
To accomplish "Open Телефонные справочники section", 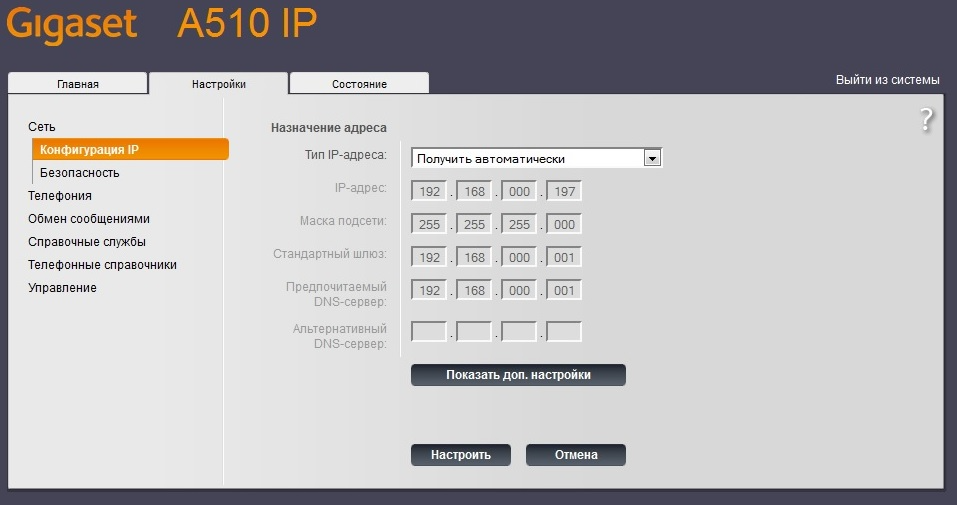I will 102,264.
